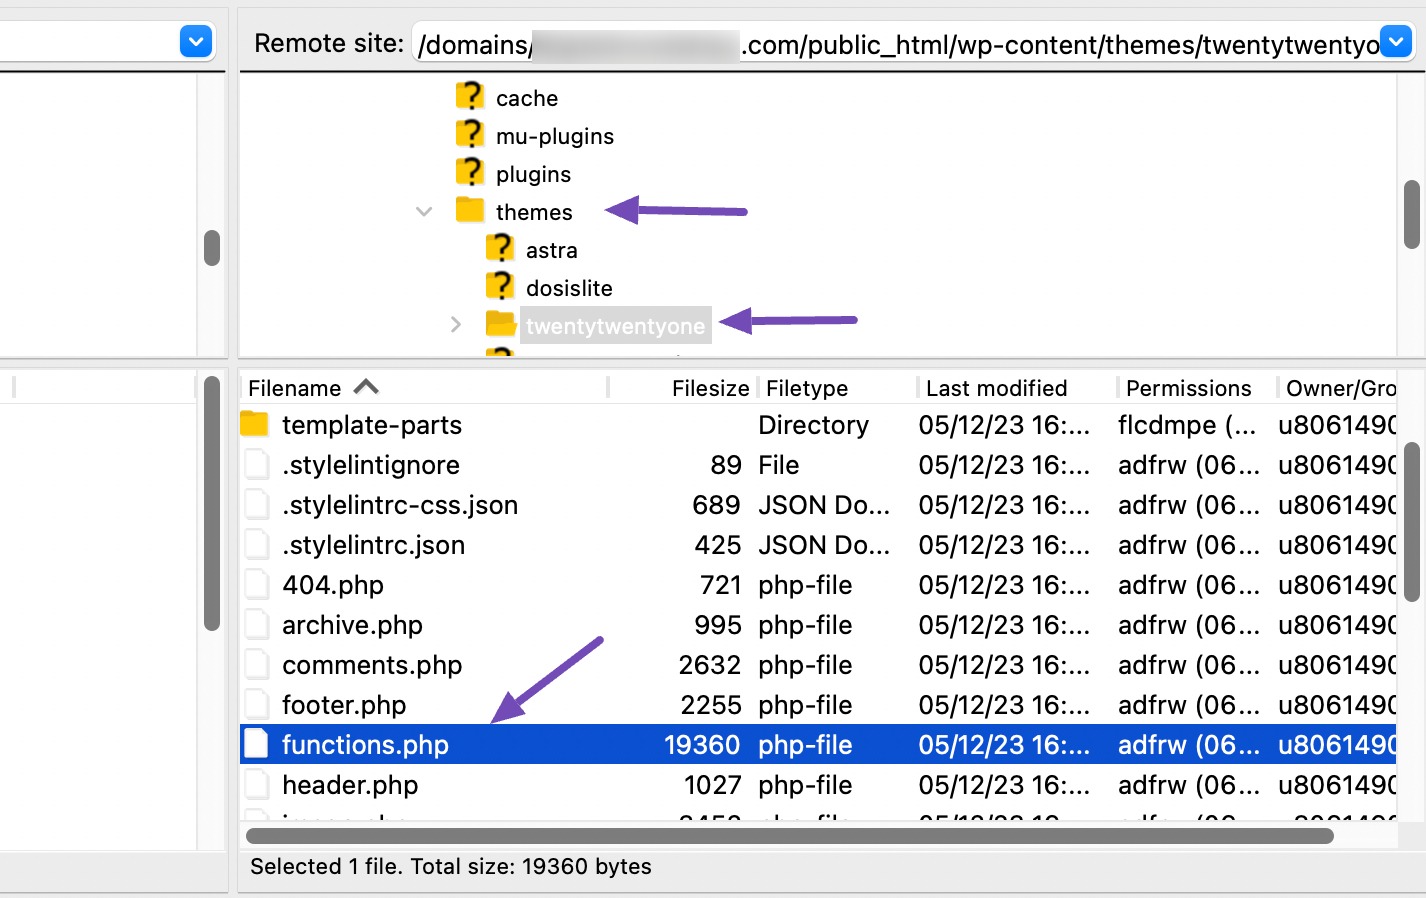
Task: Open the local site history dropdown
Action: (195, 41)
